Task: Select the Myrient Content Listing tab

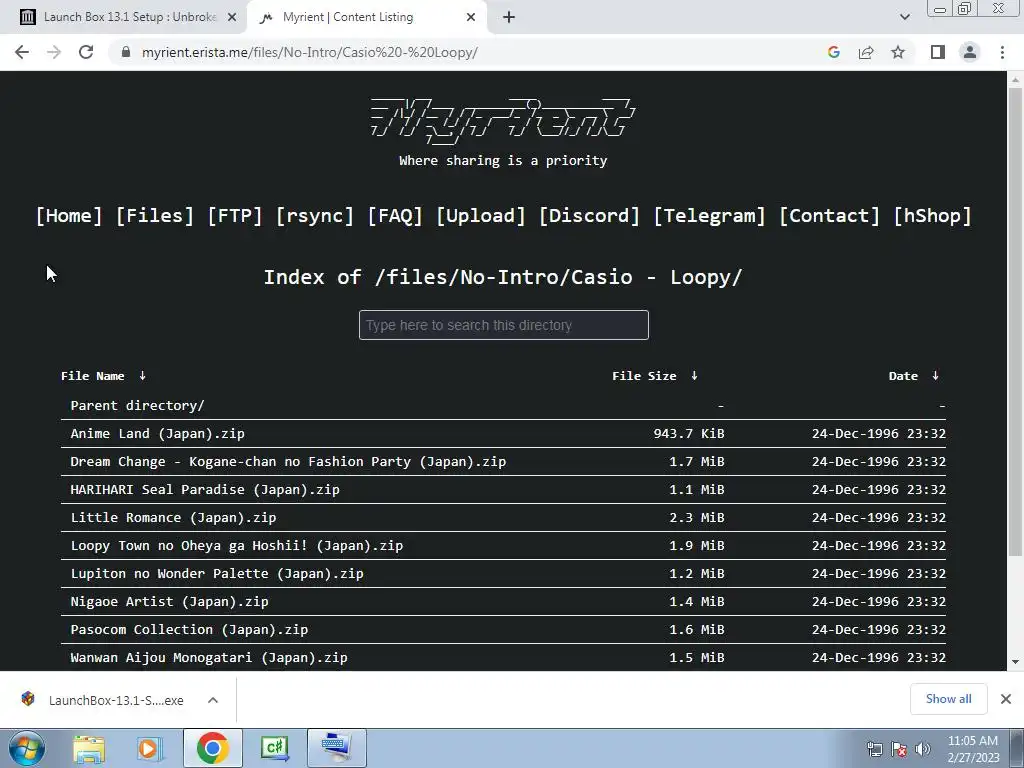Action: (x=367, y=17)
